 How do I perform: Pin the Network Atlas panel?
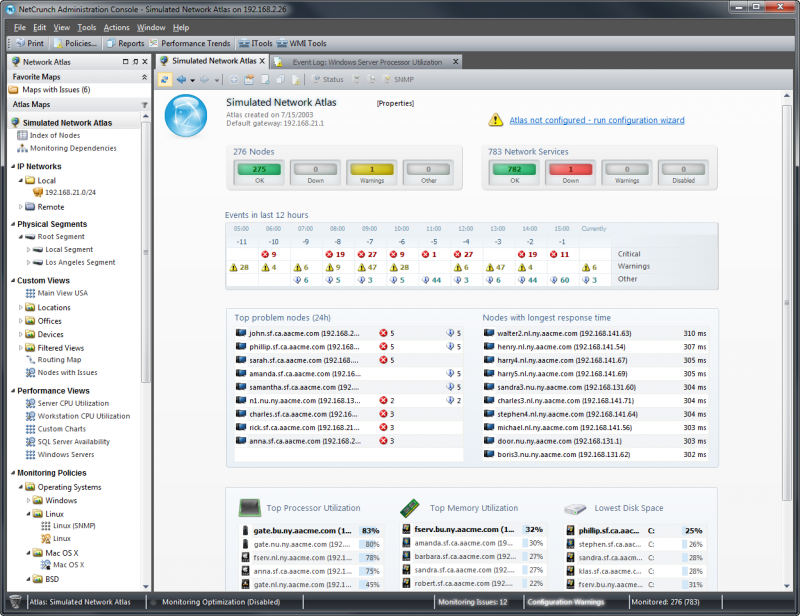tap(135, 62)
